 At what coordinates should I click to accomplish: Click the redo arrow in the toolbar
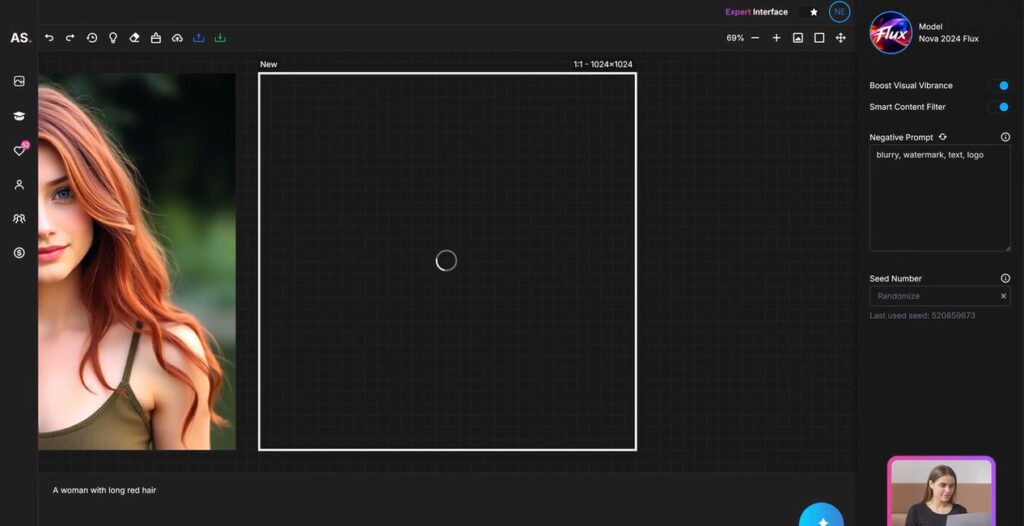[70, 38]
